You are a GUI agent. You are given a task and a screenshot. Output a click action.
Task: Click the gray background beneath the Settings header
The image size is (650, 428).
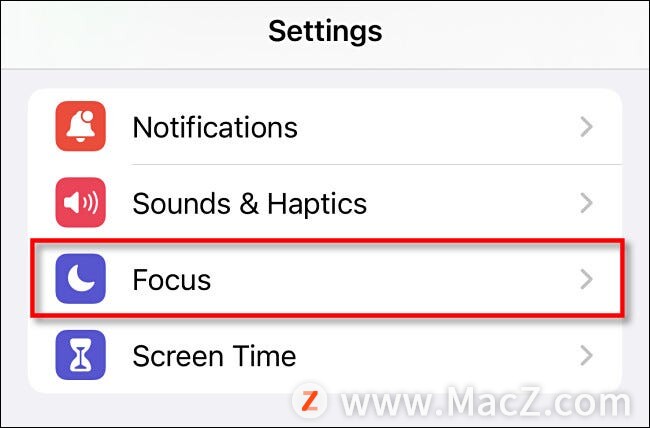325,79
